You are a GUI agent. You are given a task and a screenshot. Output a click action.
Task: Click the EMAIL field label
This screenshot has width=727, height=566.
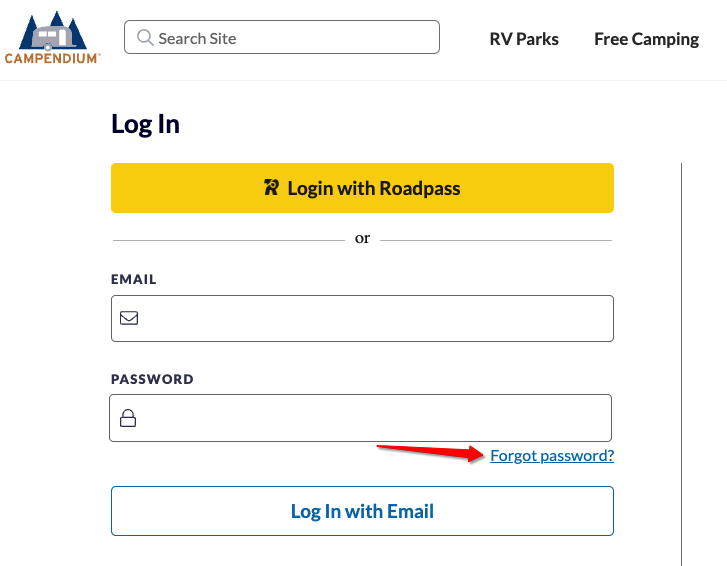[134, 279]
